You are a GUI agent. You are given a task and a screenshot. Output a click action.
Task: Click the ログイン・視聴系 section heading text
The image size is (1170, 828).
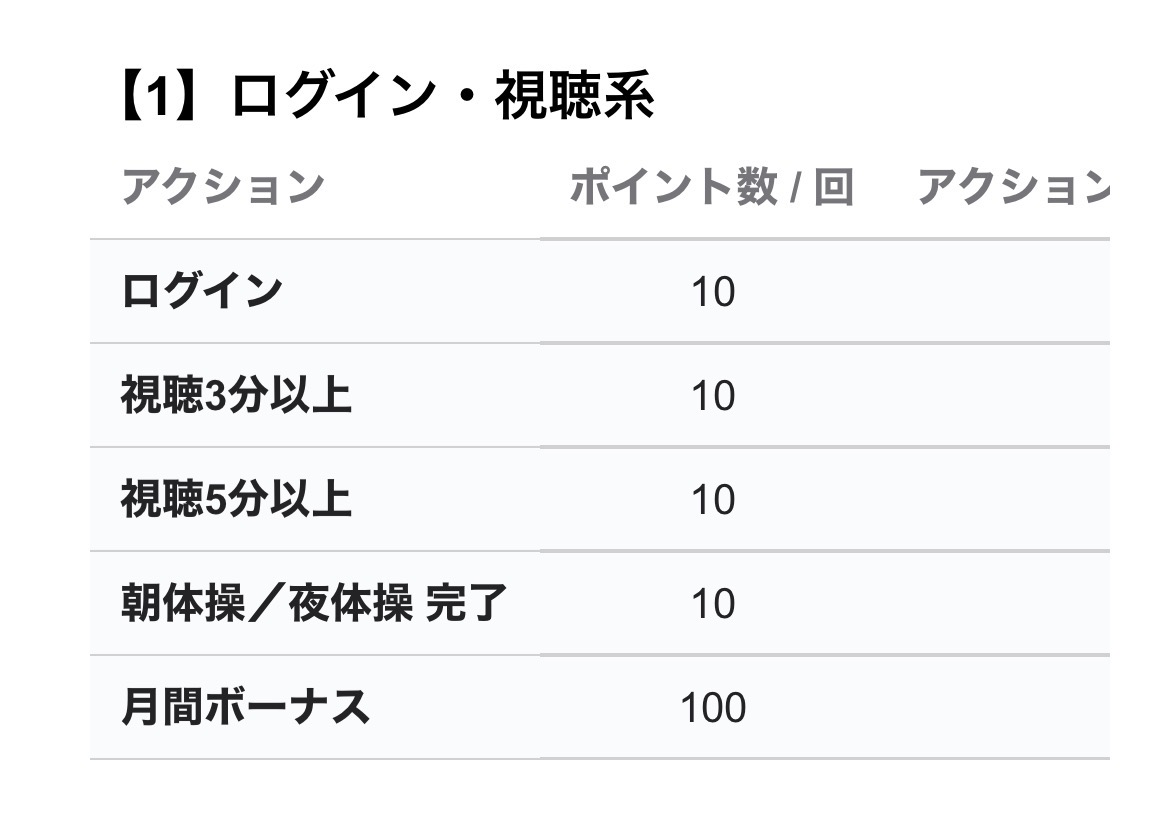(x=442, y=98)
